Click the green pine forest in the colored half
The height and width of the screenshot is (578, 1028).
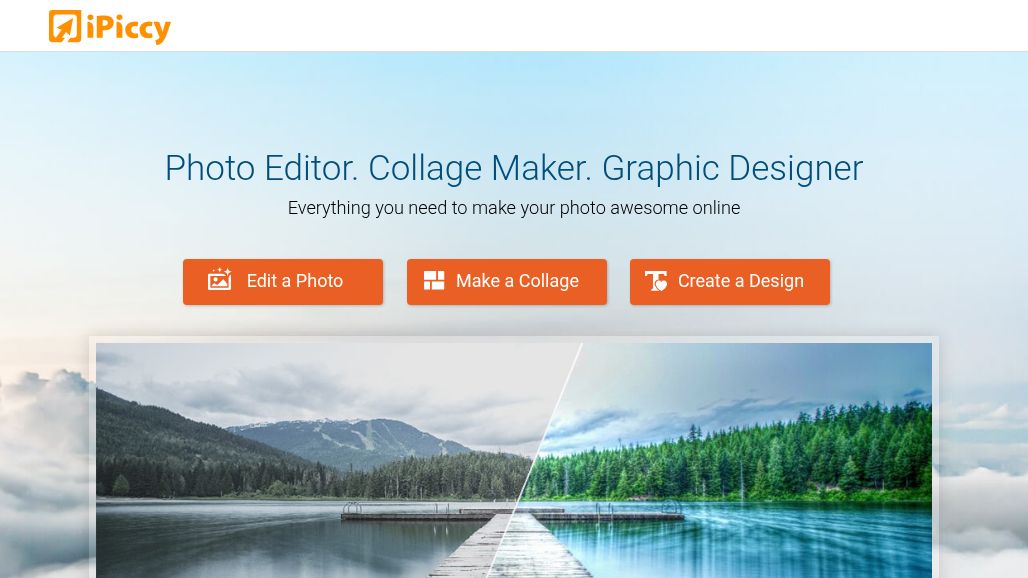click(x=734, y=459)
